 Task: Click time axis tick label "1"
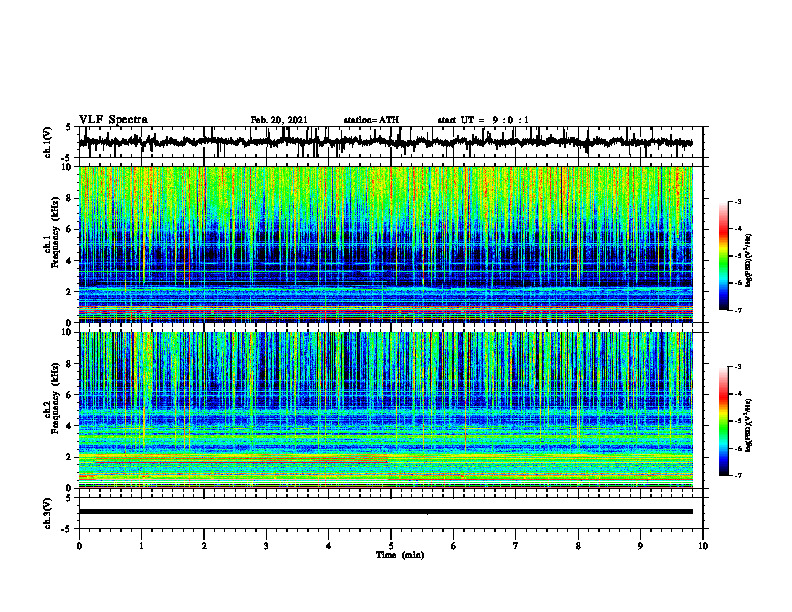141,546
